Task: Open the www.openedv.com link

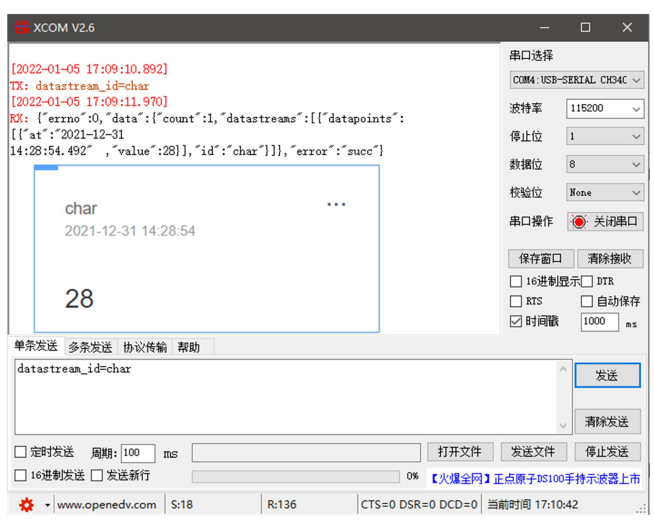Action: click(x=107, y=505)
